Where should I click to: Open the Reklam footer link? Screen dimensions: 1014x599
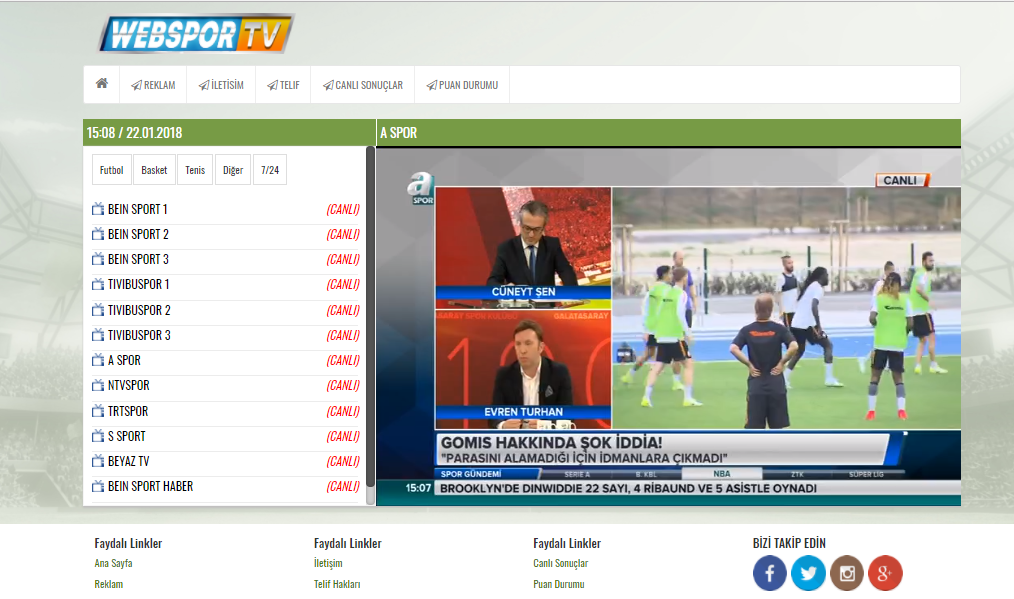pos(109,584)
